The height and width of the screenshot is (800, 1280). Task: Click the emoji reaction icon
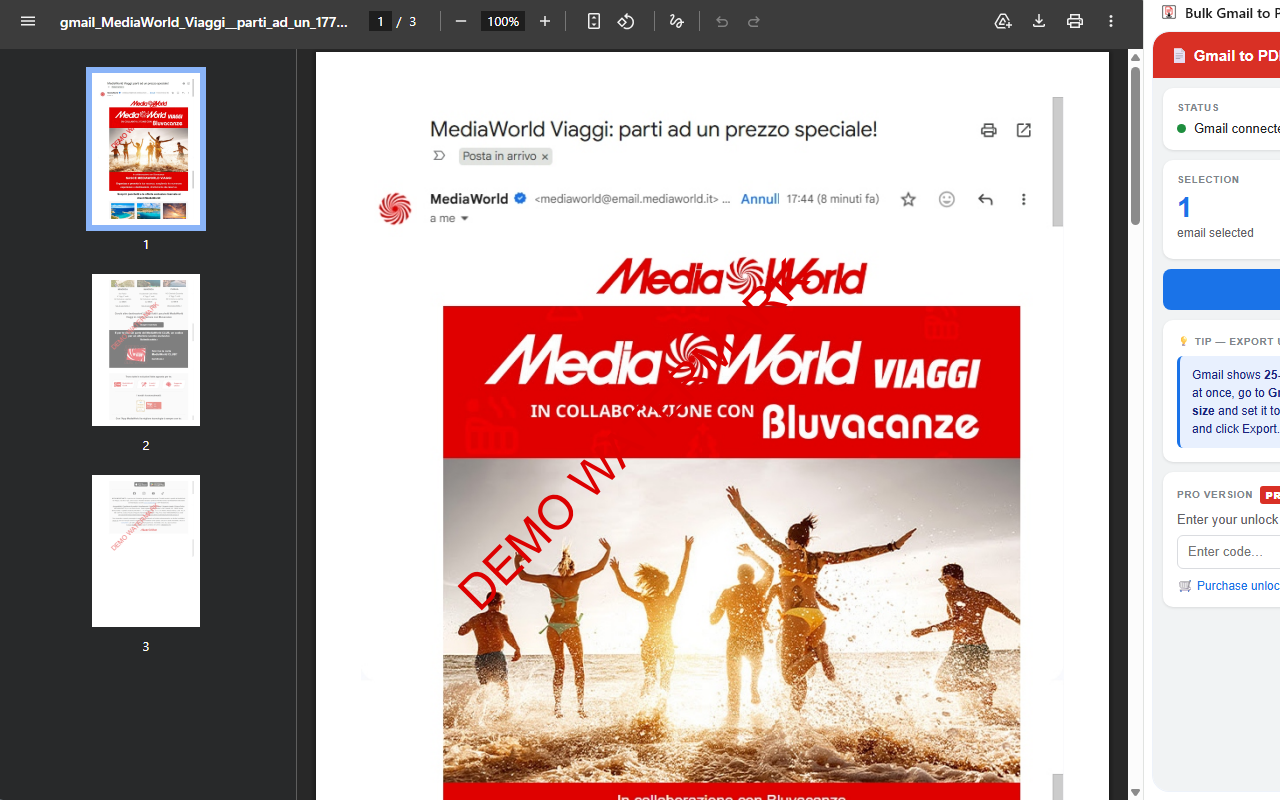pyautogui.click(x=947, y=200)
